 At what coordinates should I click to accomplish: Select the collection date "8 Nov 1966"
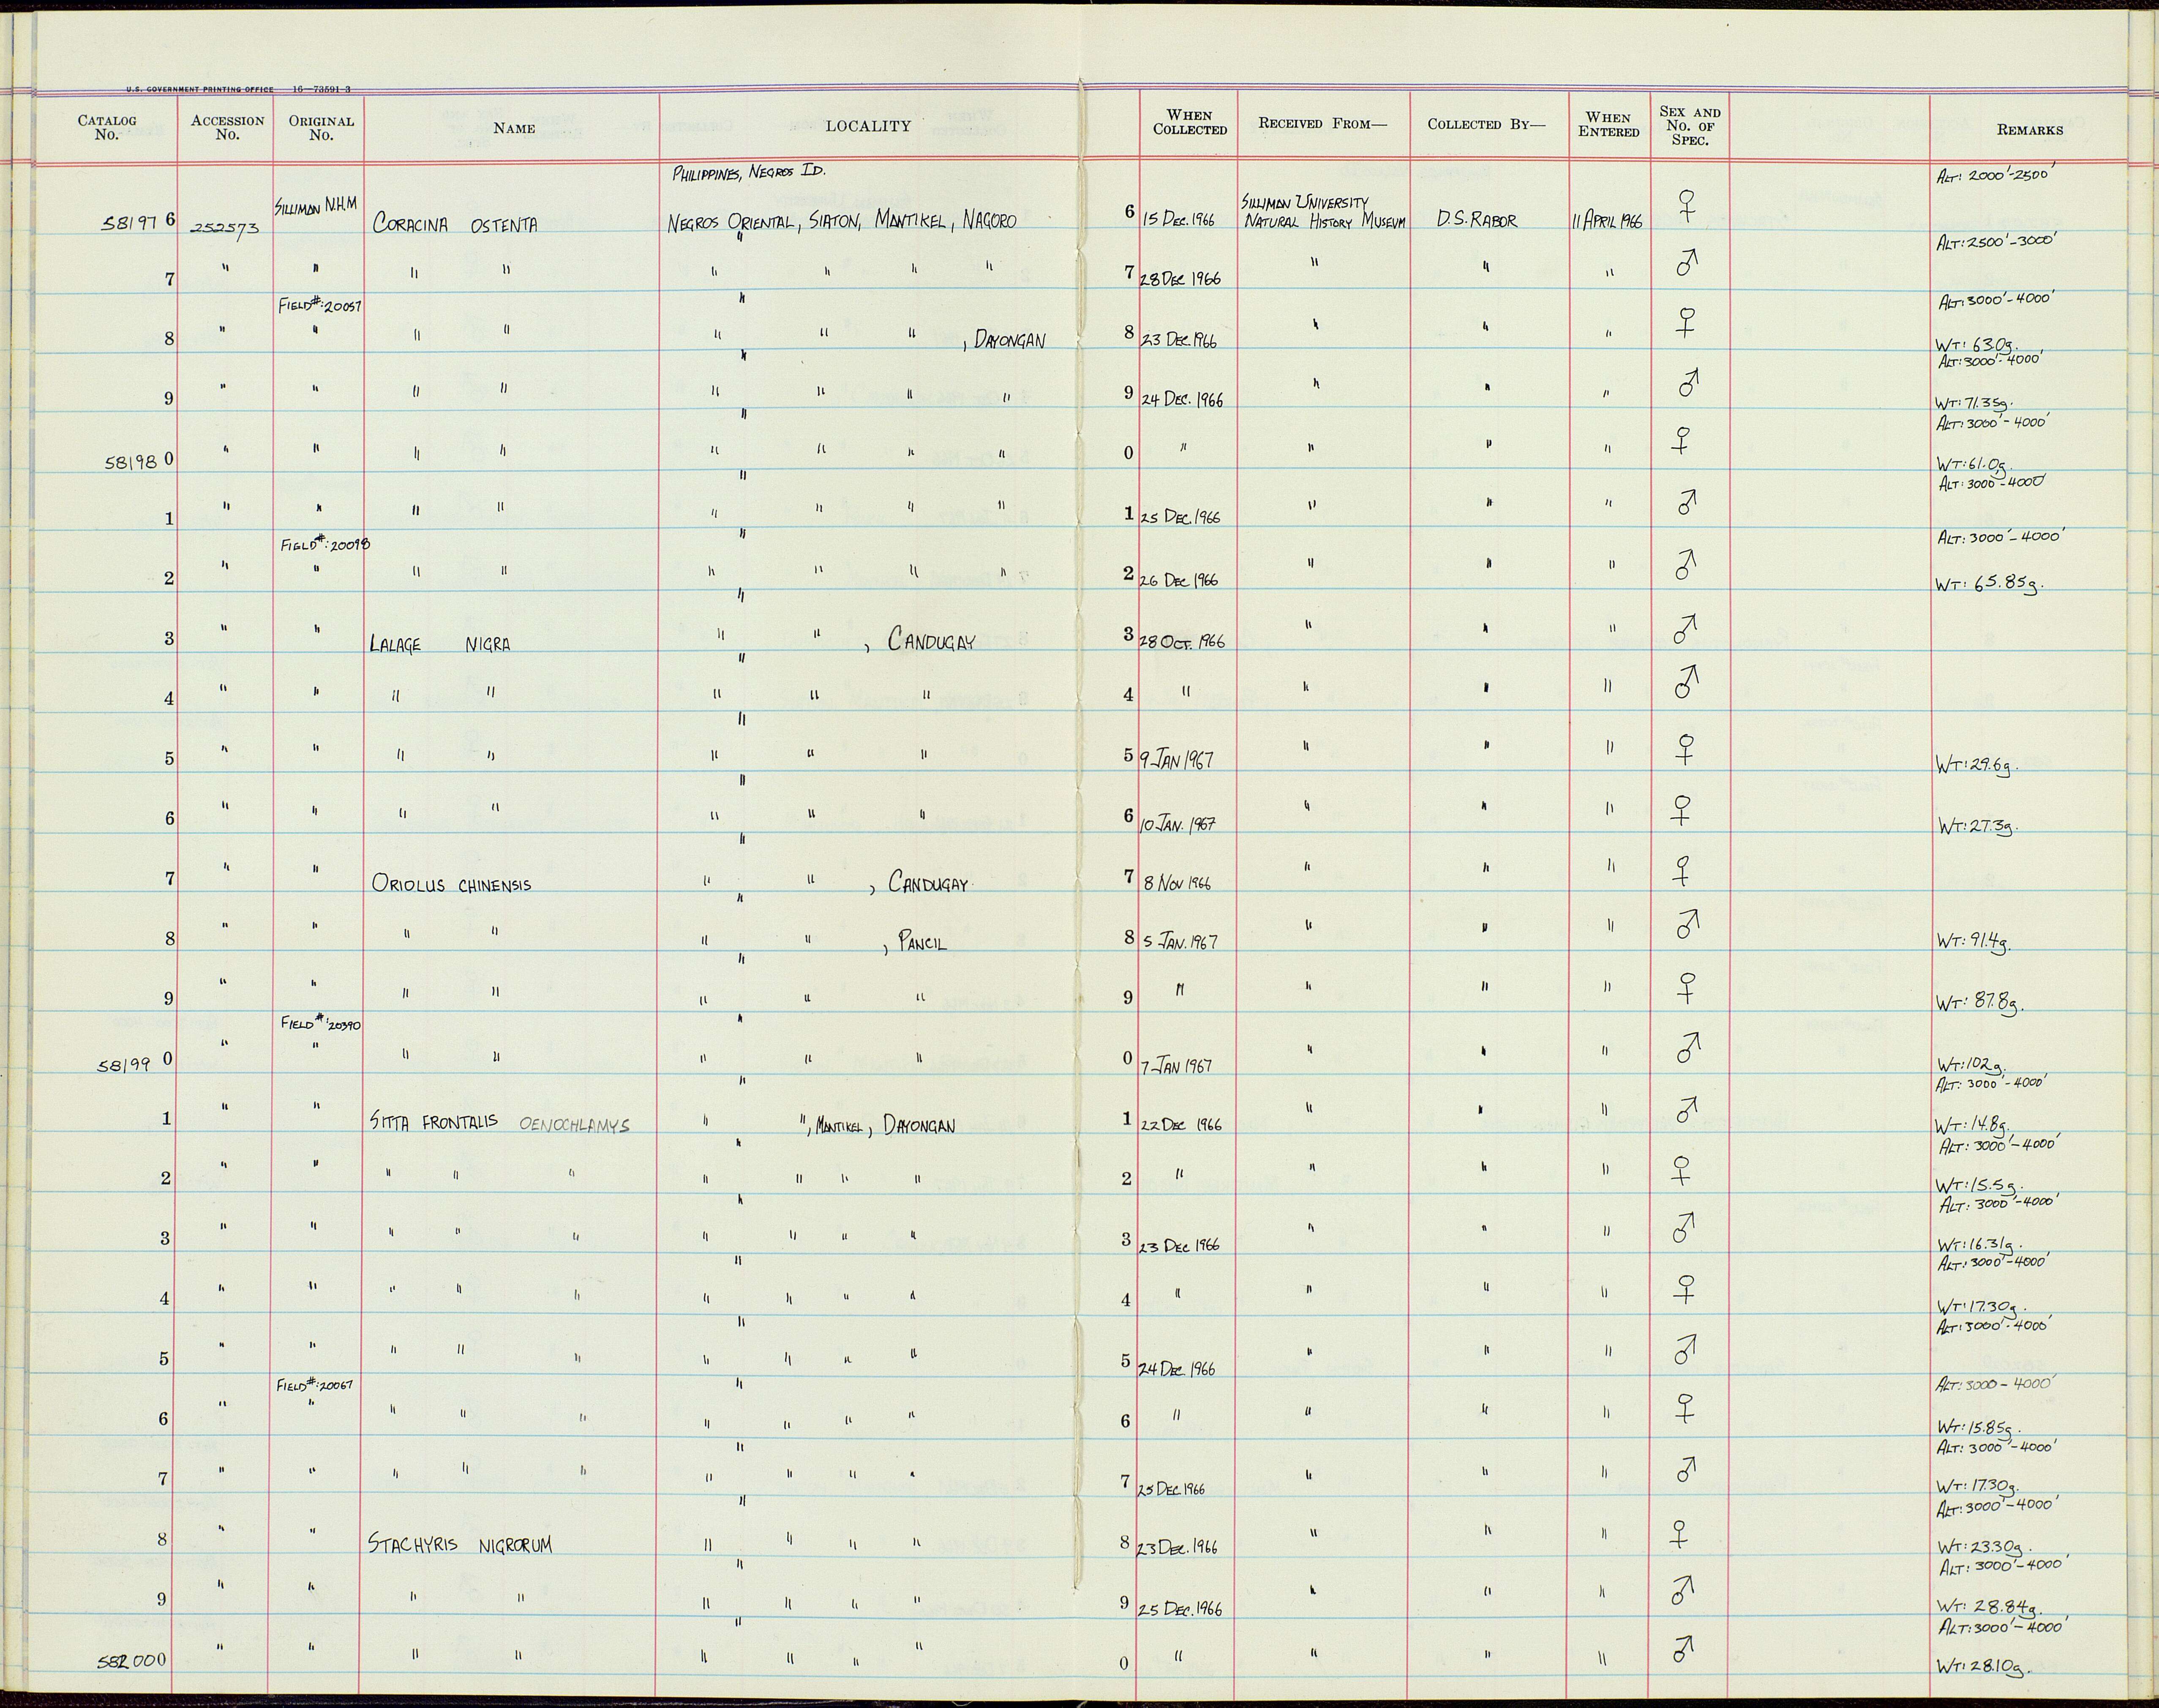click(1177, 883)
